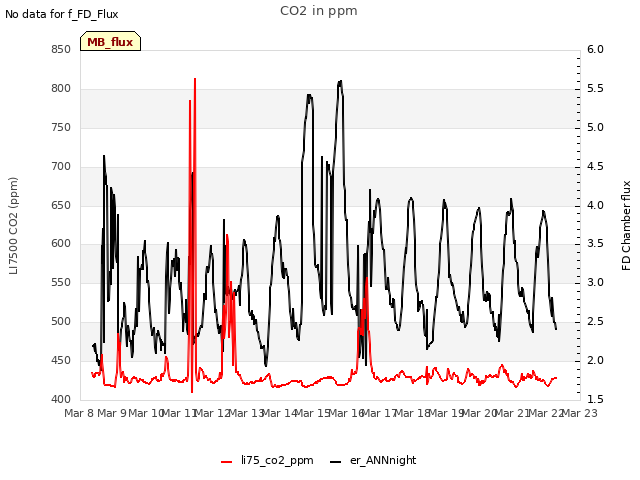
Task: Select the chart title CO2 in ppm
Action: [x=319, y=11]
